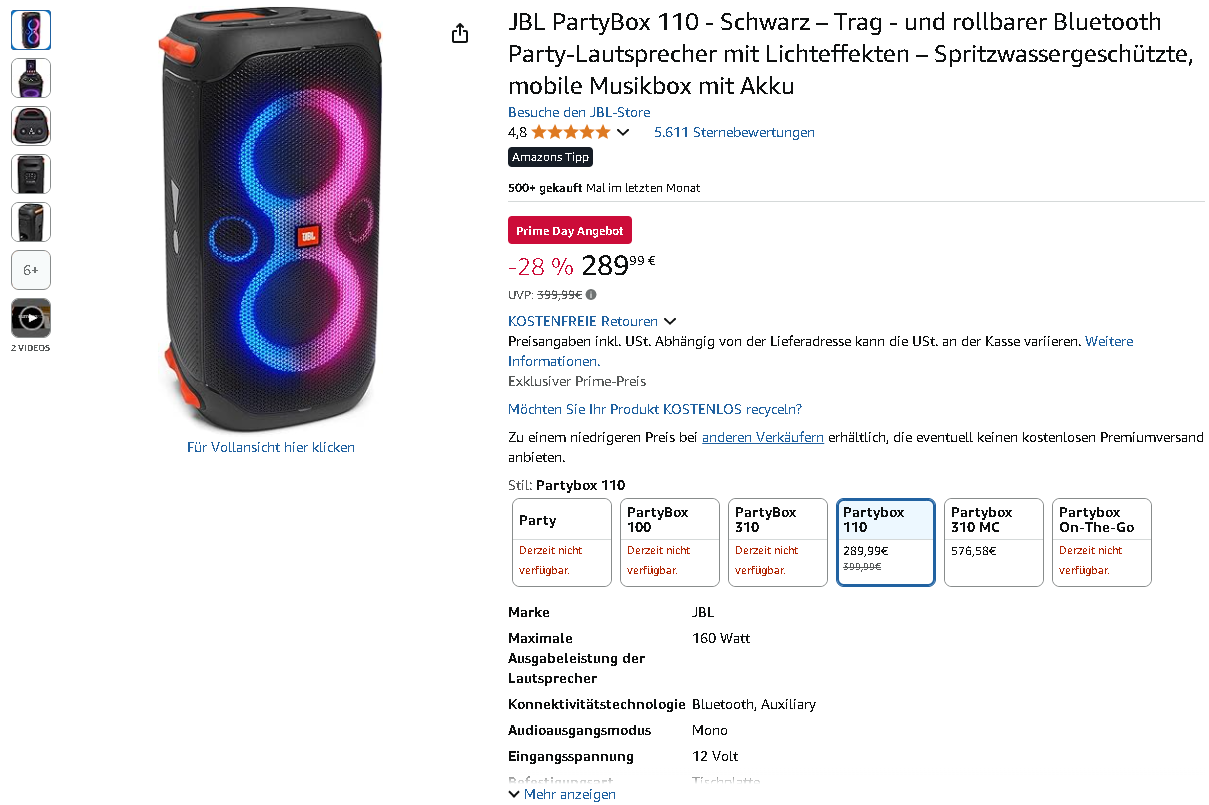Screen dimensions: 1209x805
Task: Select the second product image thumbnail
Action: [x=31, y=78]
